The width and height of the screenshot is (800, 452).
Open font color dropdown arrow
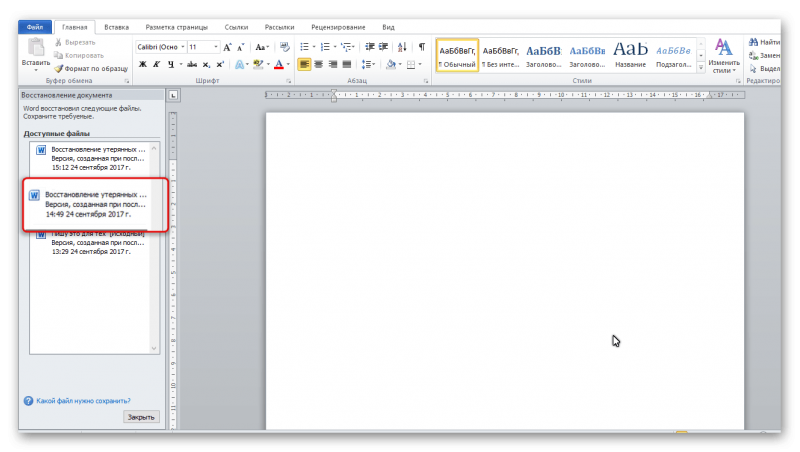(288, 64)
